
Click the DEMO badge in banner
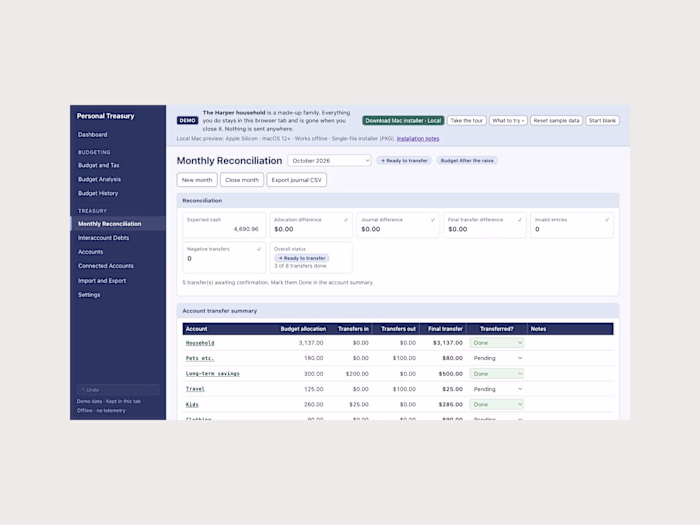click(188, 121)
